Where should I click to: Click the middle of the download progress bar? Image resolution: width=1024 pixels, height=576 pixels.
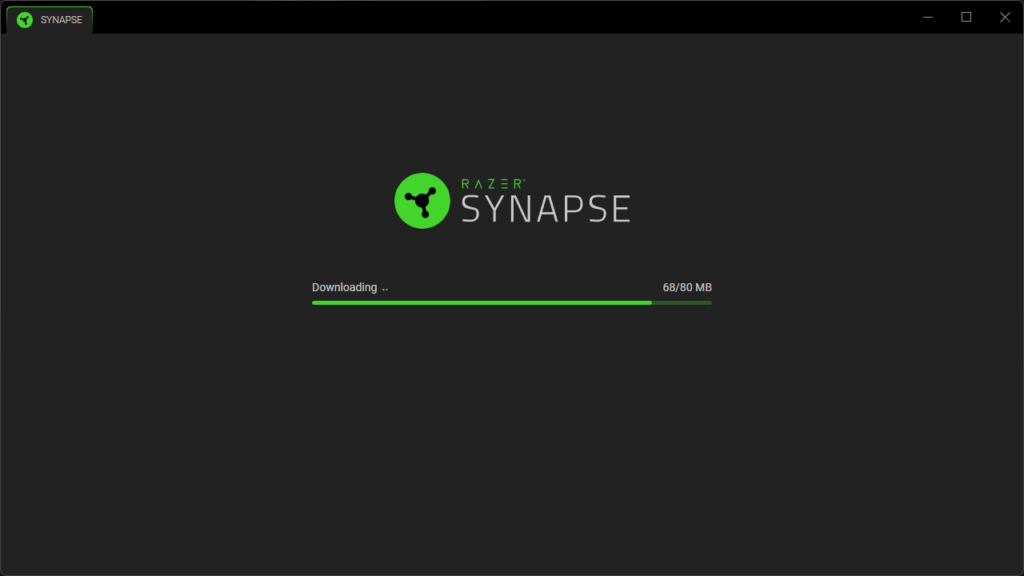(512, 303)
